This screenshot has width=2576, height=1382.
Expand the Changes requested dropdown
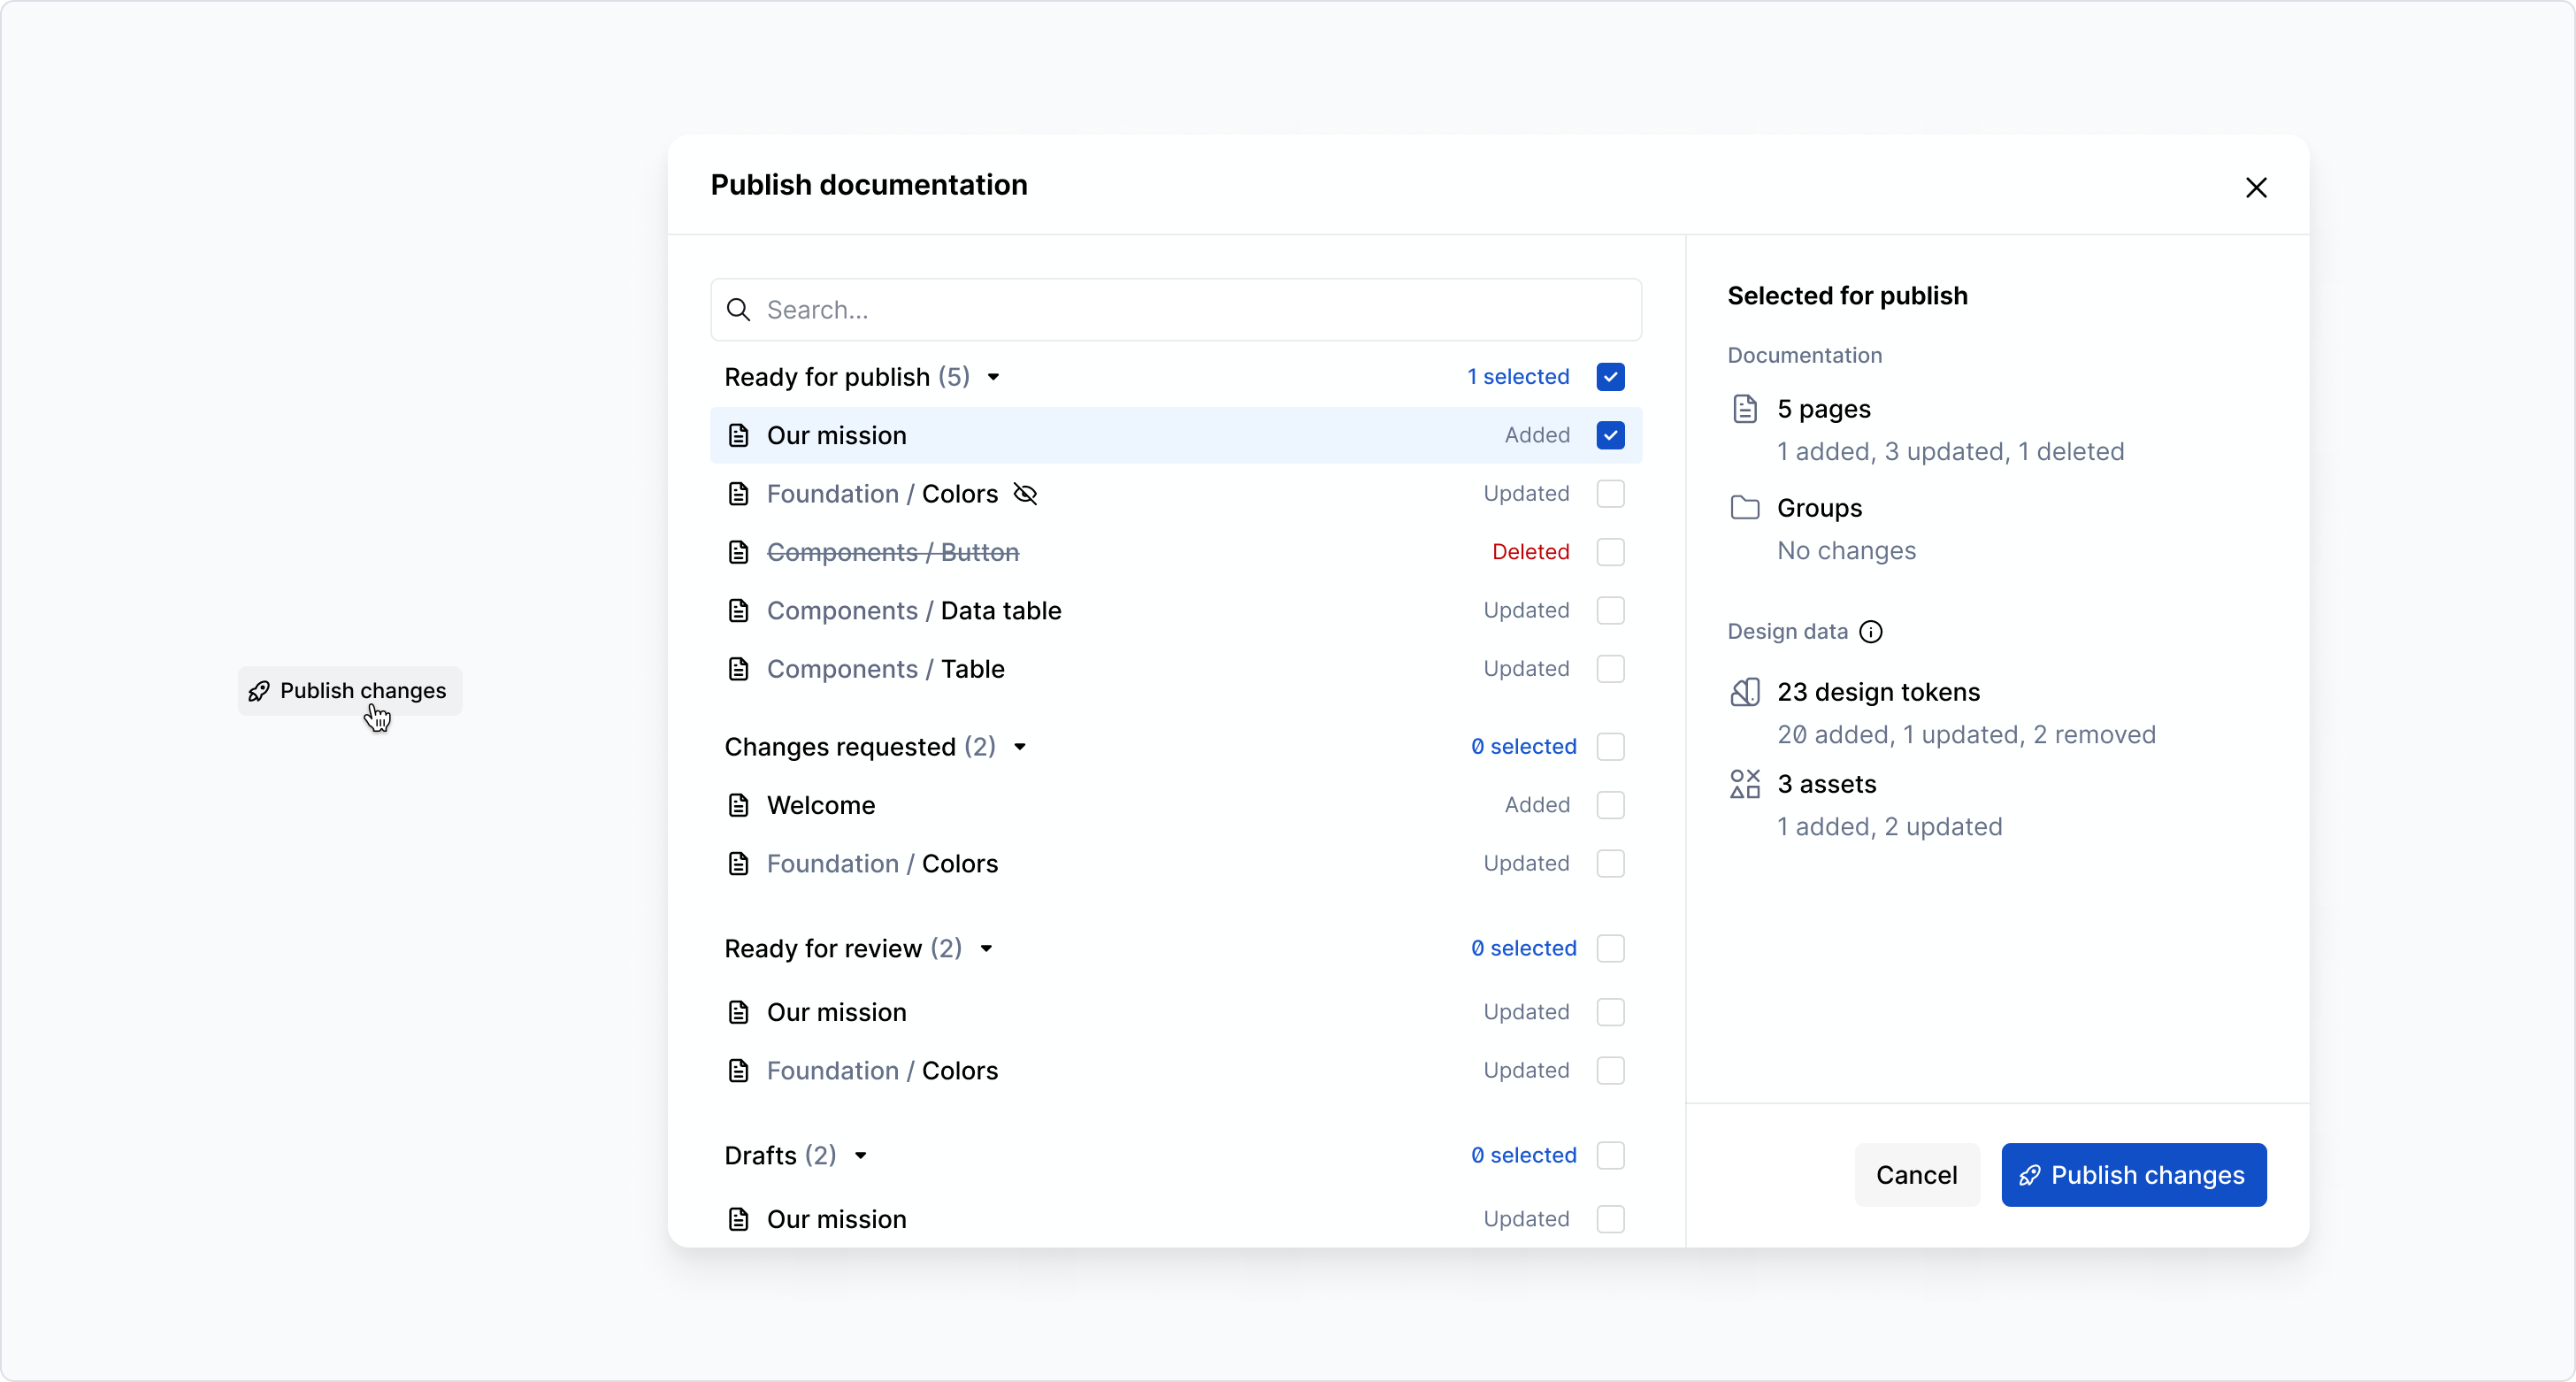point(1020,747)
